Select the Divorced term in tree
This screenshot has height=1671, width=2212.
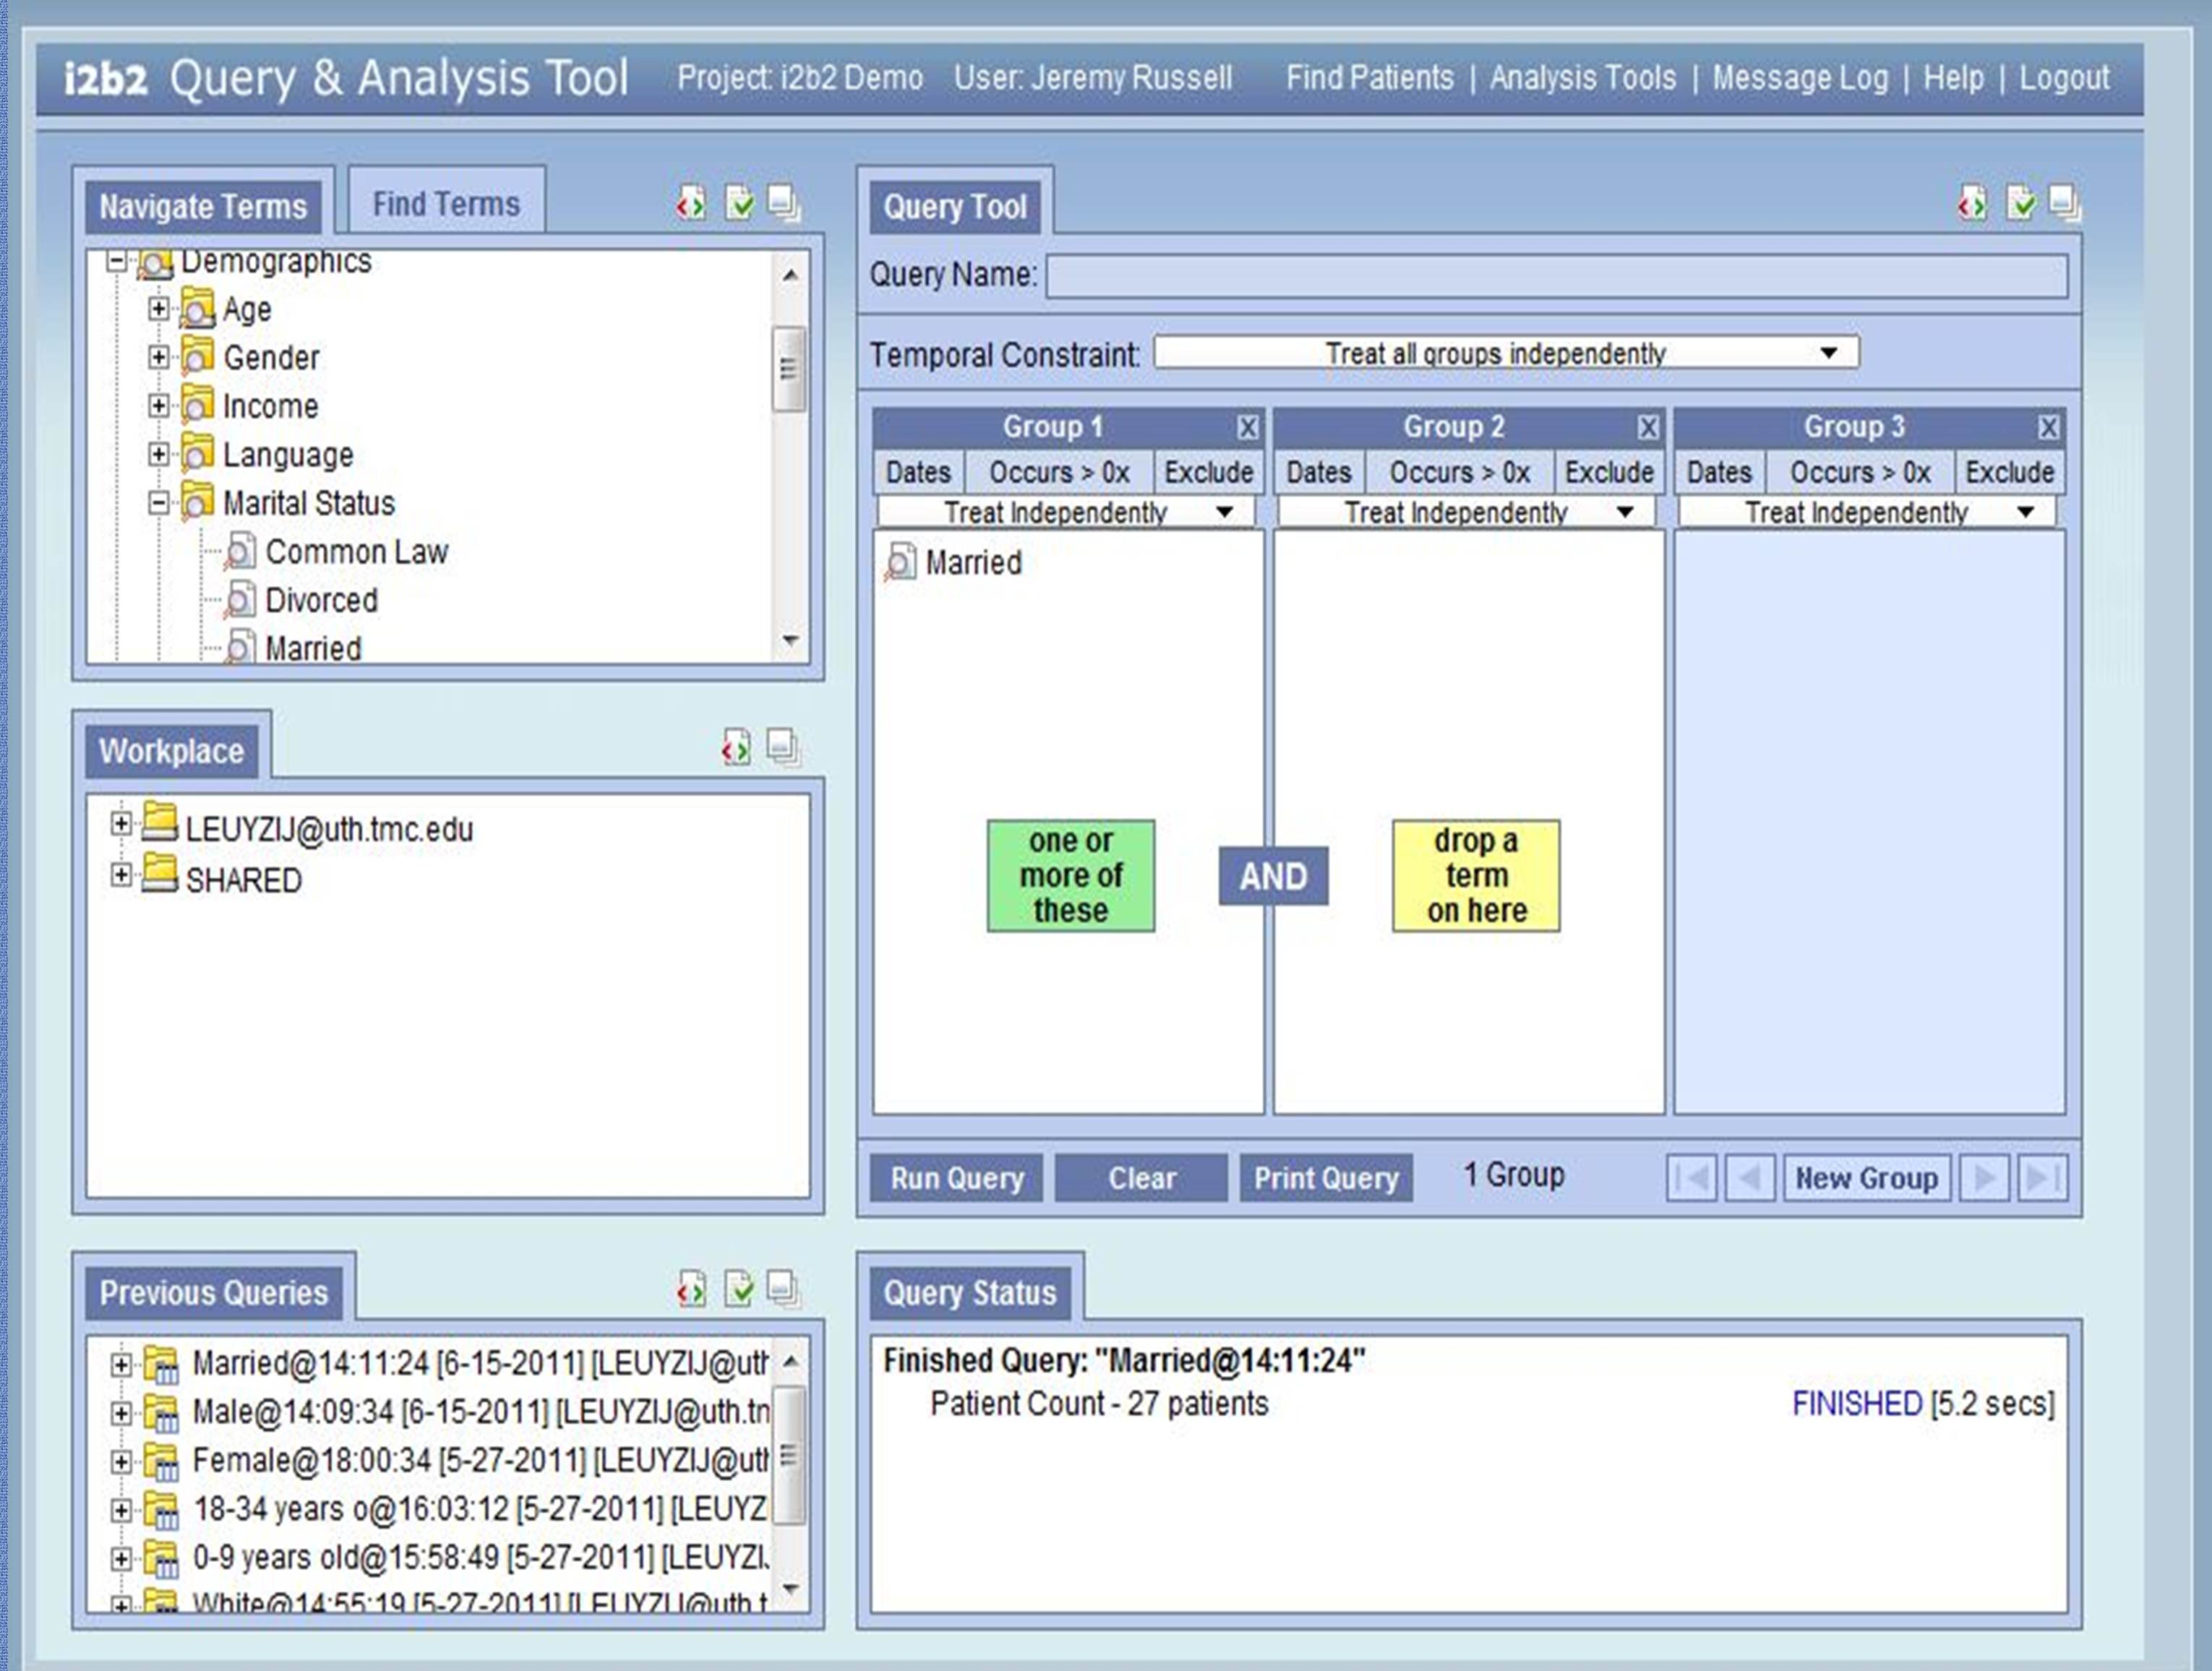point(321,600)
